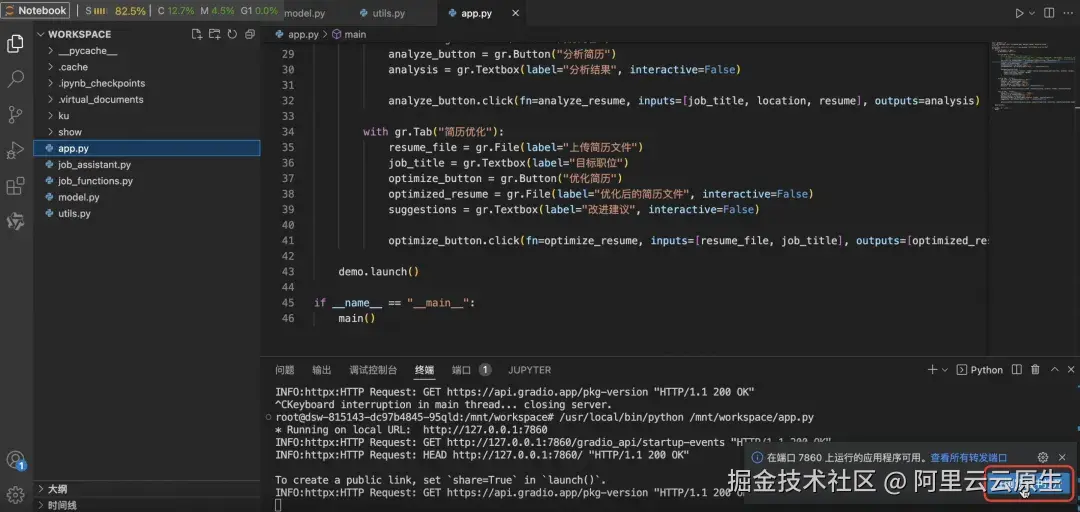Click app.py in the breadcrumb path
Viewport: 1080px width, 512px height.
tap(301, 34)
